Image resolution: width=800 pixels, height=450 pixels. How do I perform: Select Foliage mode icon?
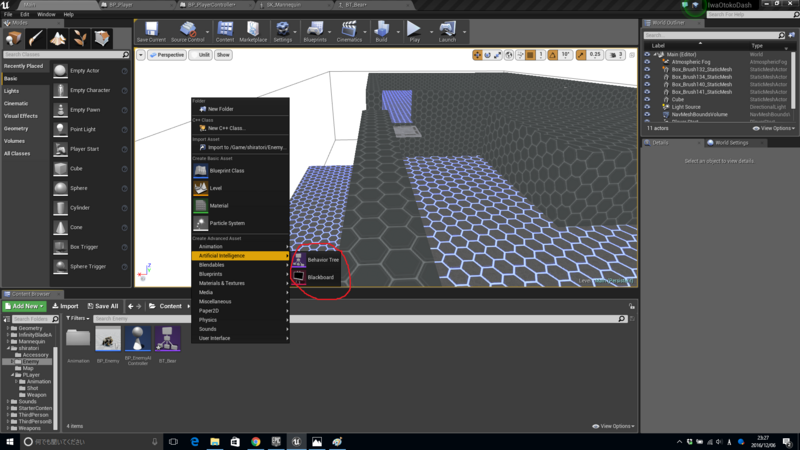pyautogui.click(x=80, y=38)
